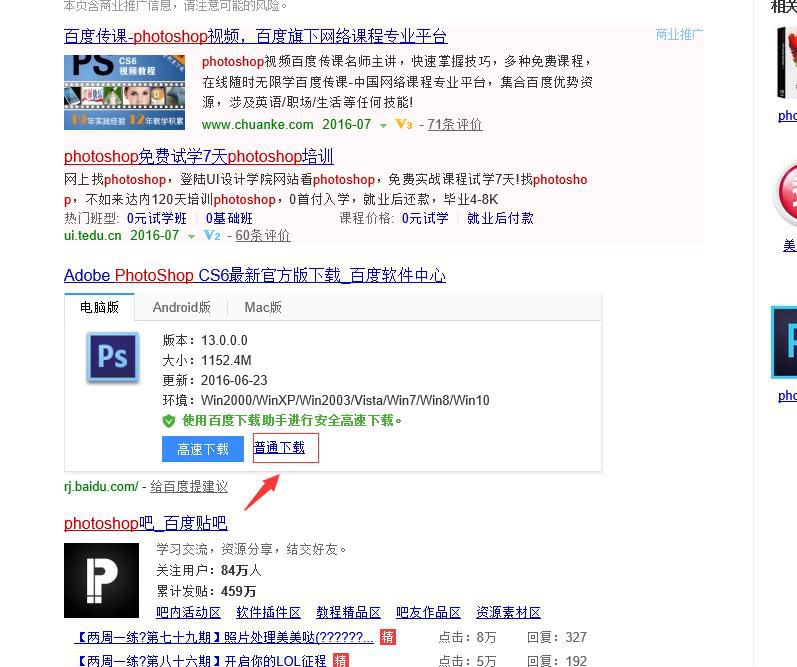Click the blue Ps application icon
The width and height of the screenshot is (797, 667).
tap(113, 356)
